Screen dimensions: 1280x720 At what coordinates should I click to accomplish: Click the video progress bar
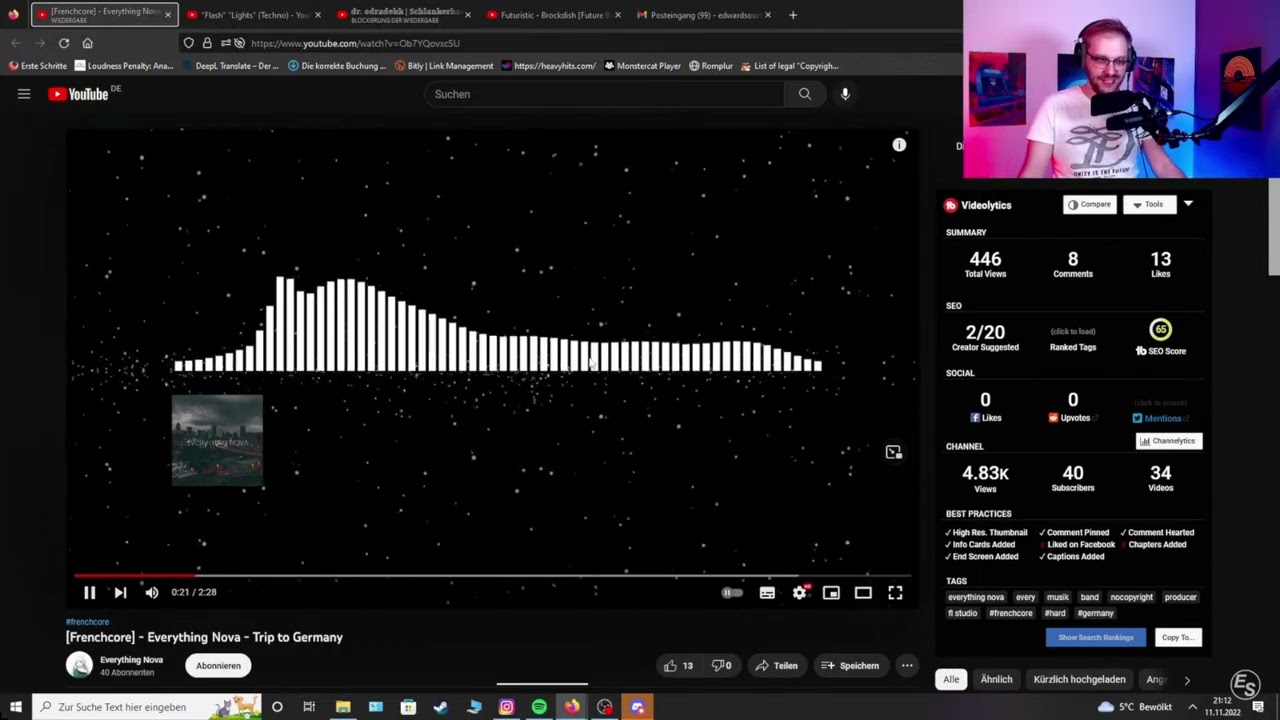pyautogui.click(x=492, y=576)
